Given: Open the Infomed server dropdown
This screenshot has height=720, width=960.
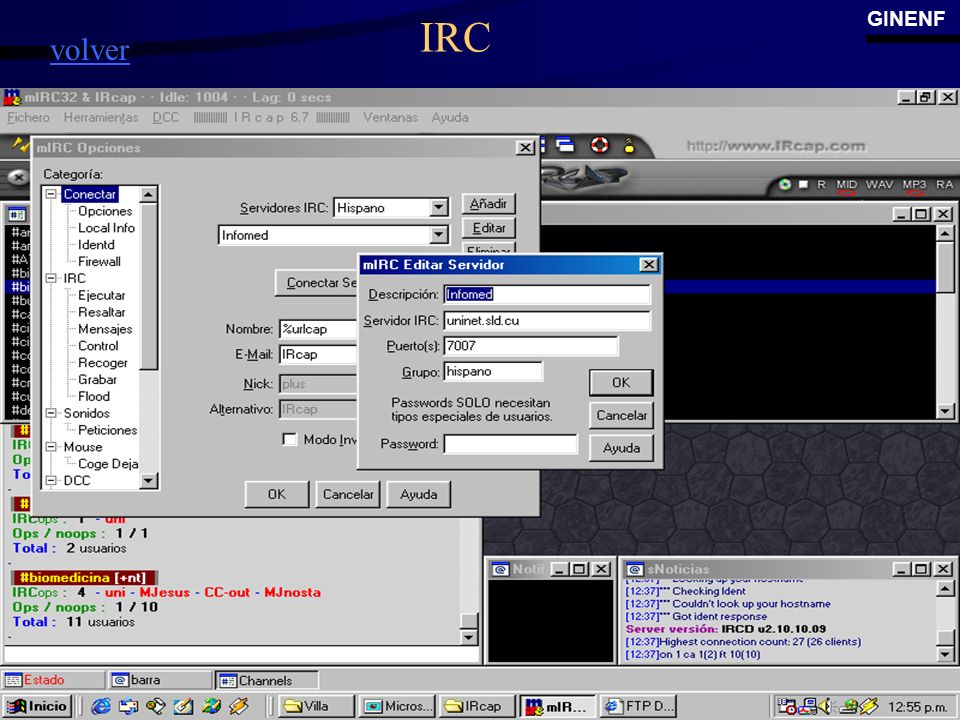Looking at the screenshot, I should click(438, 235).
